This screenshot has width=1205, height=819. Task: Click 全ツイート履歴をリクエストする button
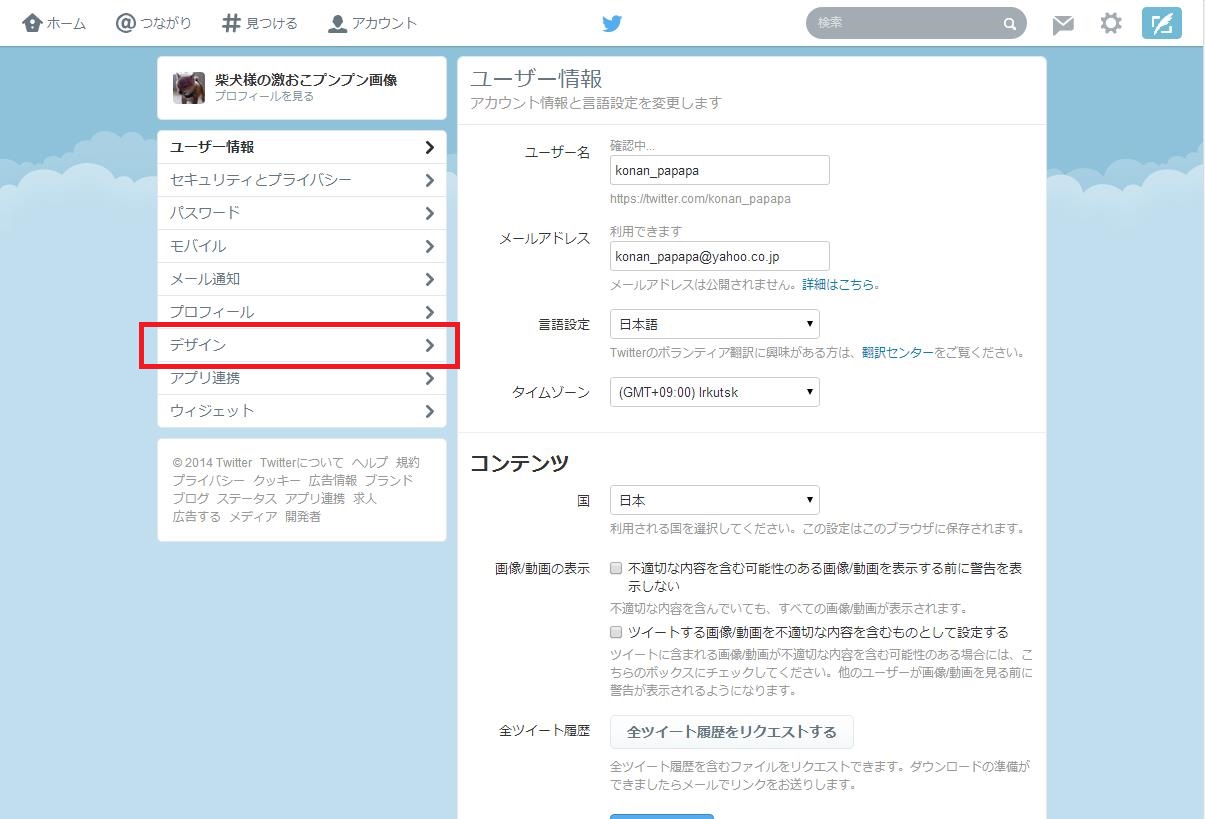[731, 732]
